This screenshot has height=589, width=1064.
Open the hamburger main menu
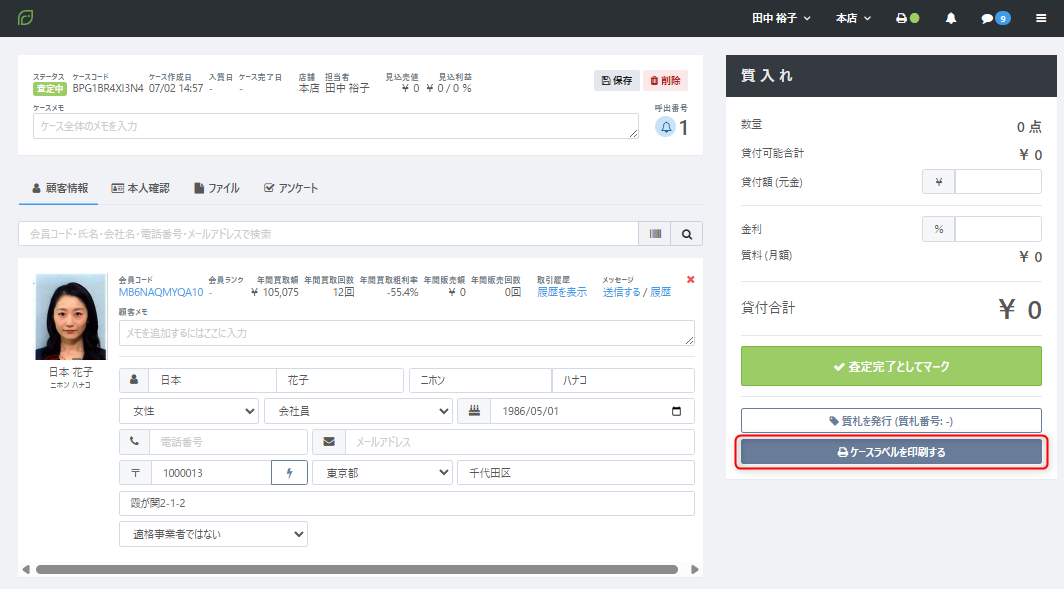click(1041, 18)
